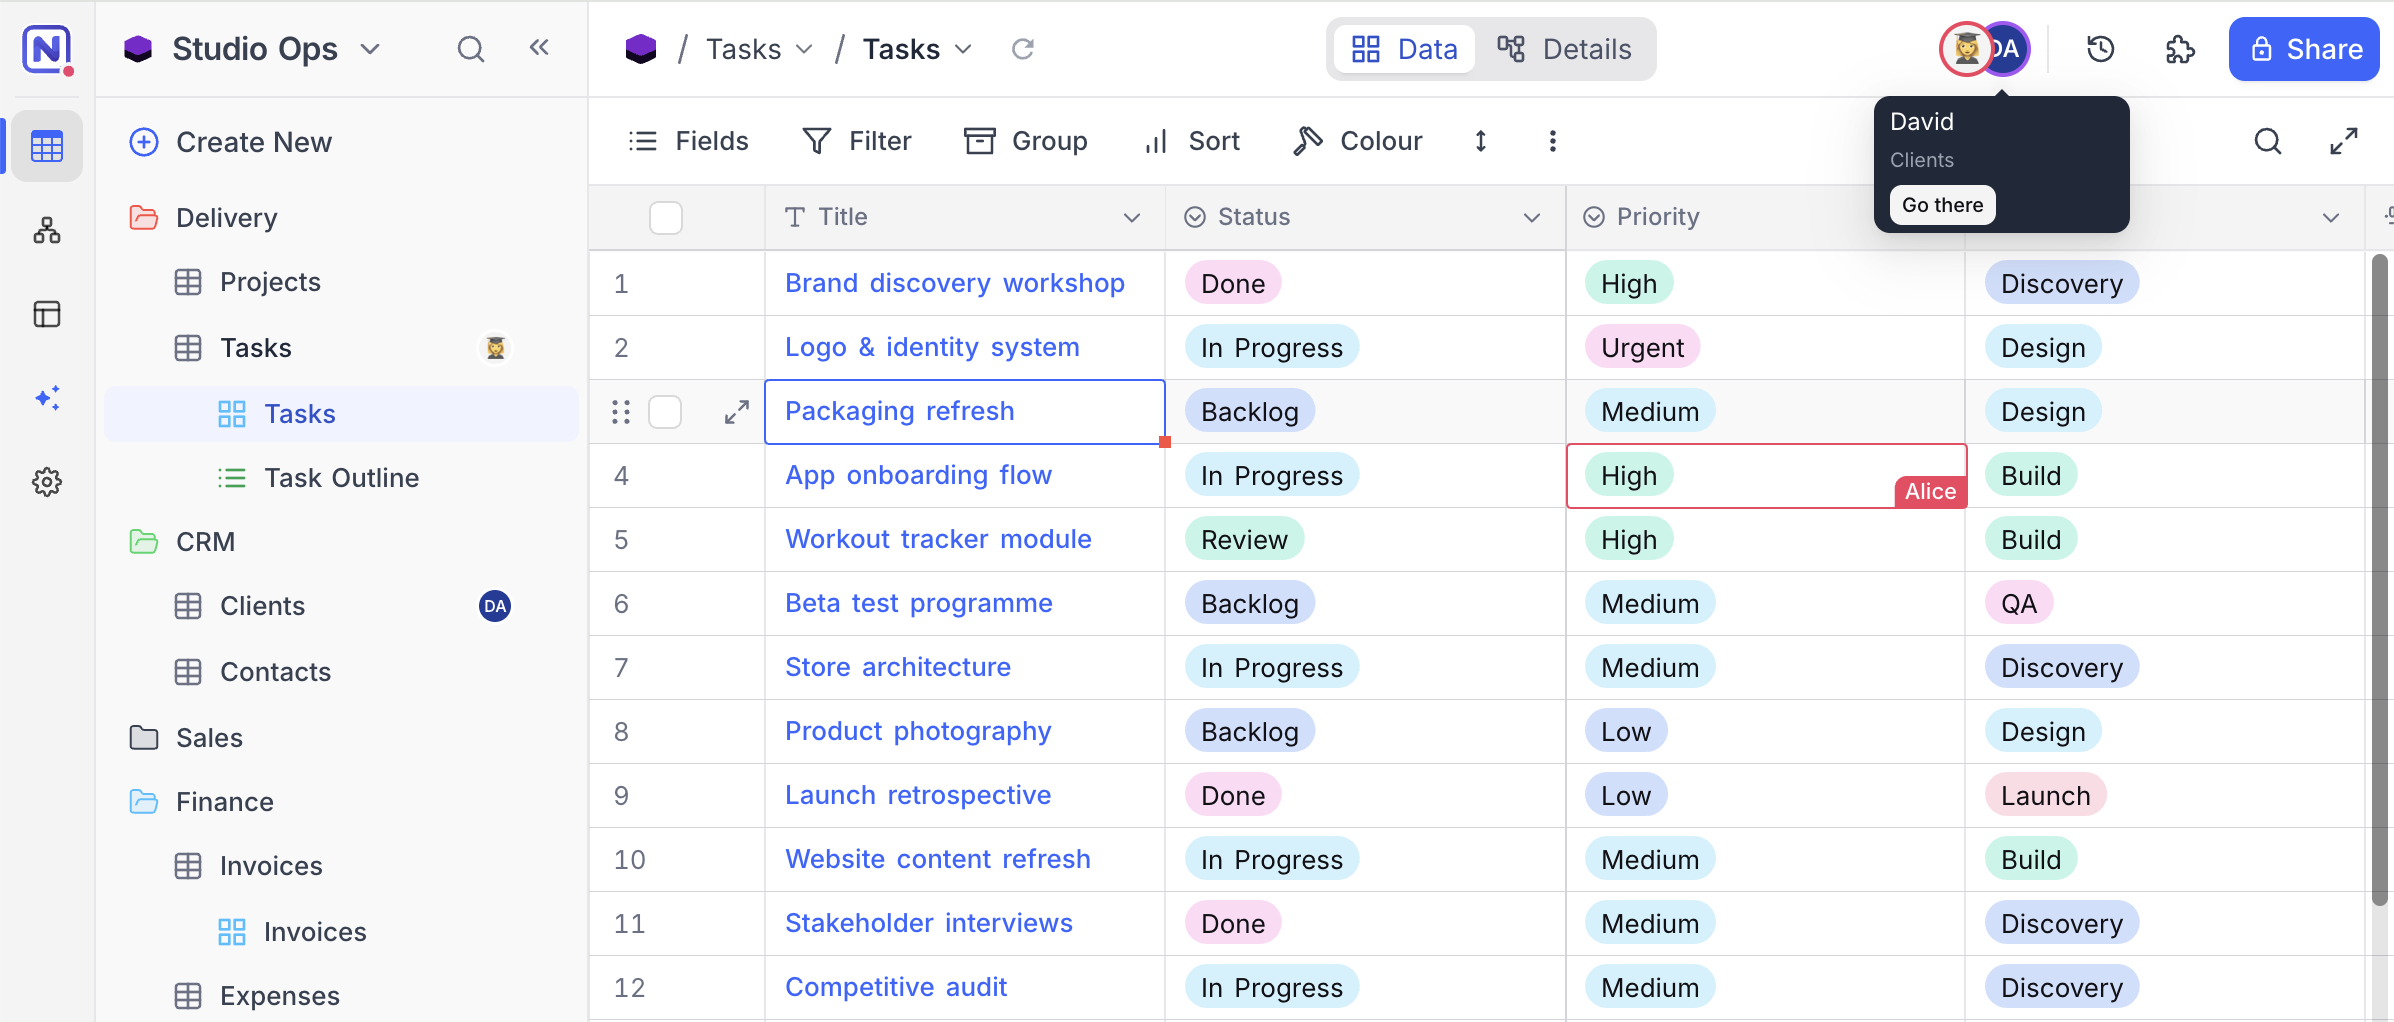Open the layout panel sidebar icon
Screen dimensions: 2394x1022
[47, 315]
